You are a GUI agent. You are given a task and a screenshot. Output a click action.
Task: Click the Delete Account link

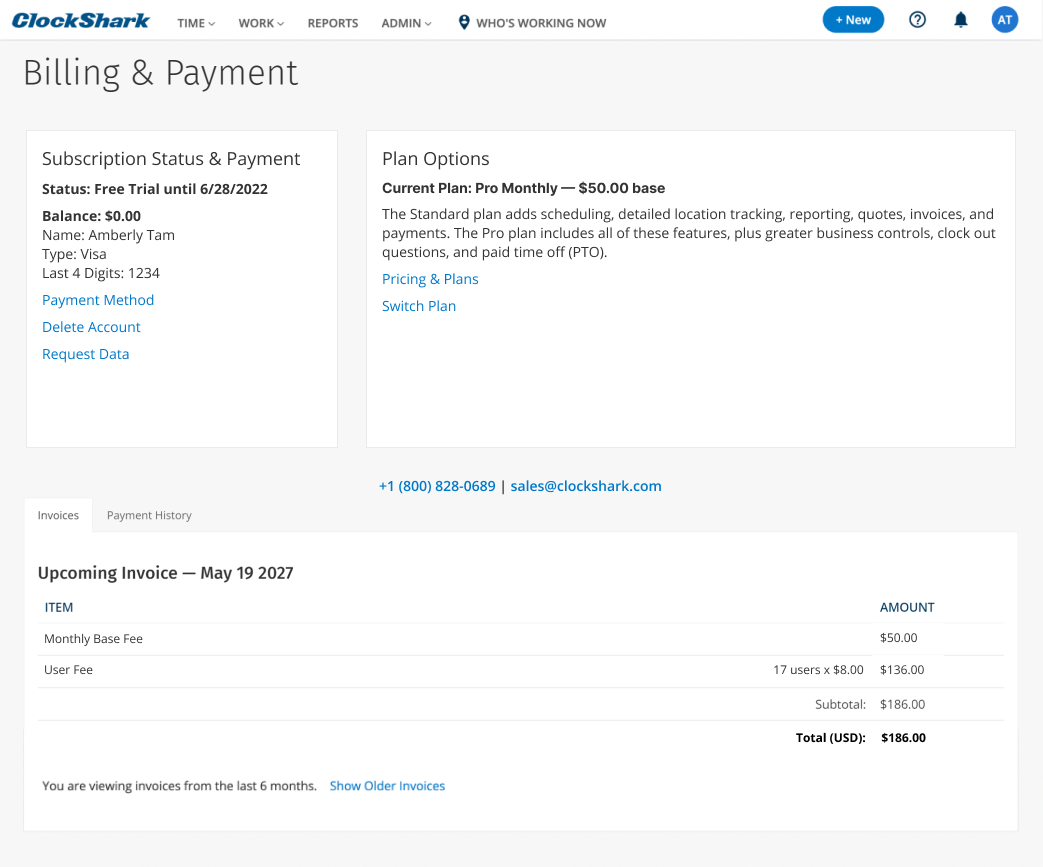coord(91,327)
